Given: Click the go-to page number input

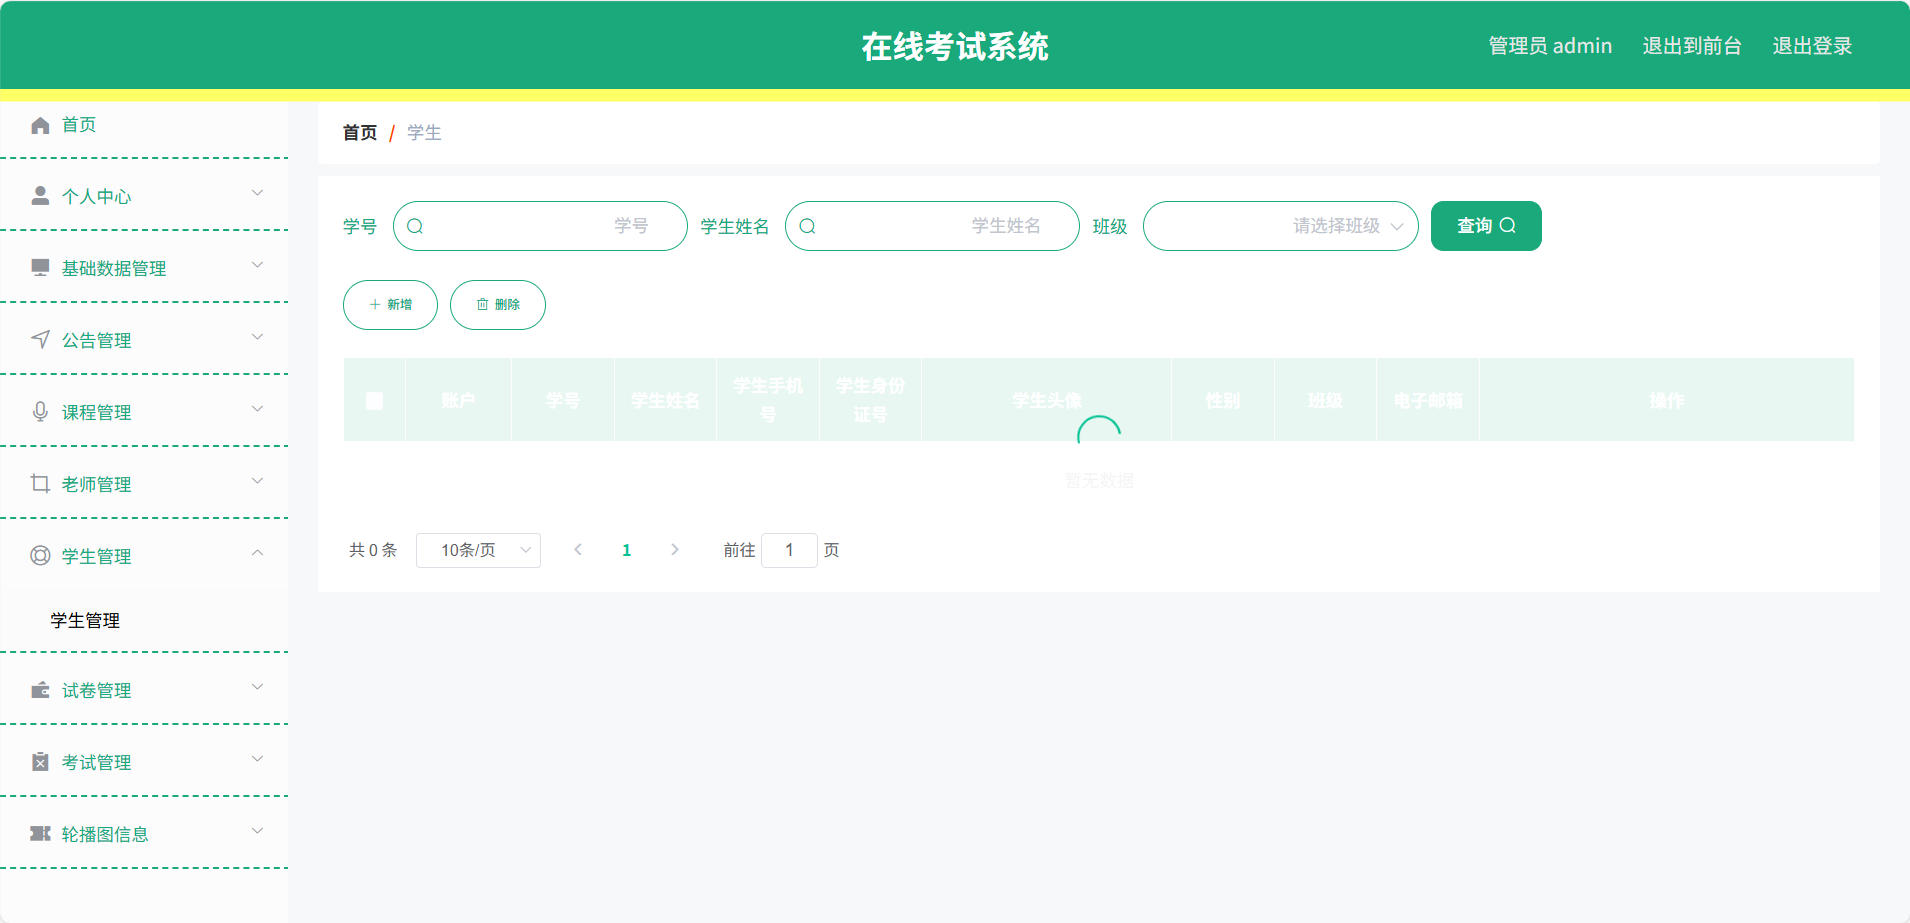Looking at the screenshot, I should pyautogui.click(x=789, y=550).
